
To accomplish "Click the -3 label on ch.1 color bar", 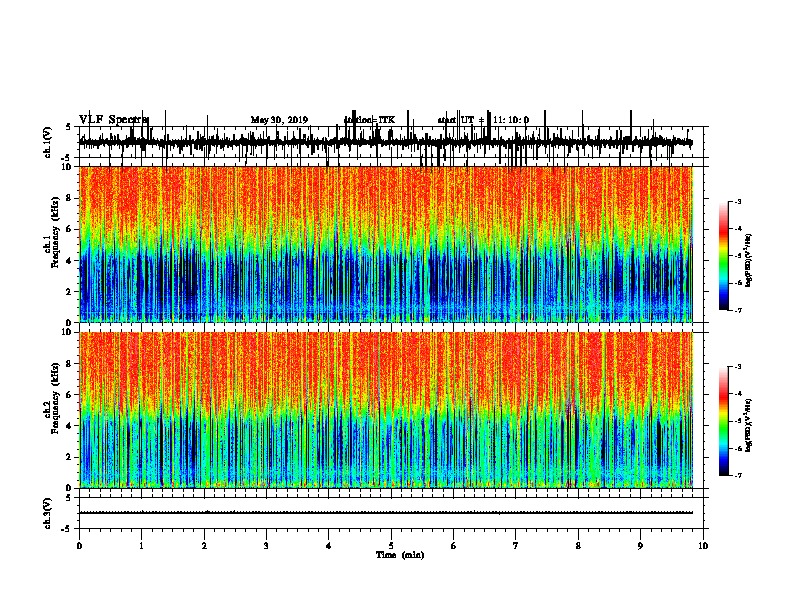I will [x=737, y=201].
